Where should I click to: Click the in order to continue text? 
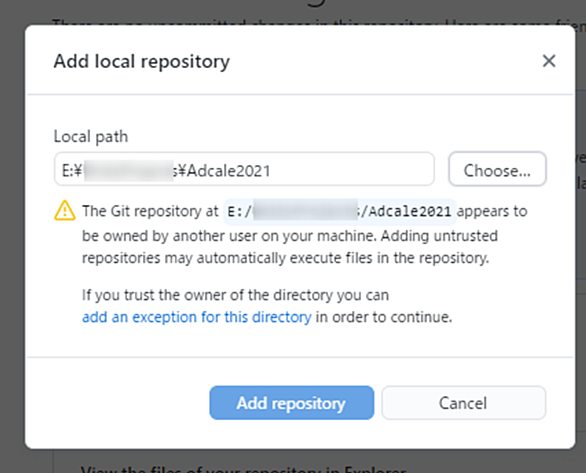384,317
